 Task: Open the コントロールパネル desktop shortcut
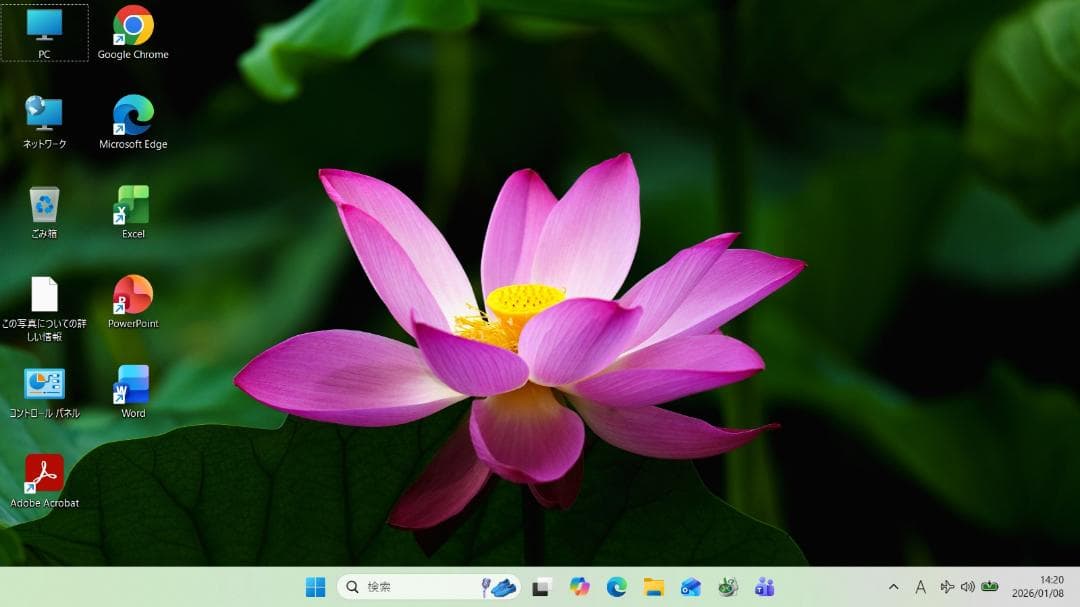[x=42, y=382]
